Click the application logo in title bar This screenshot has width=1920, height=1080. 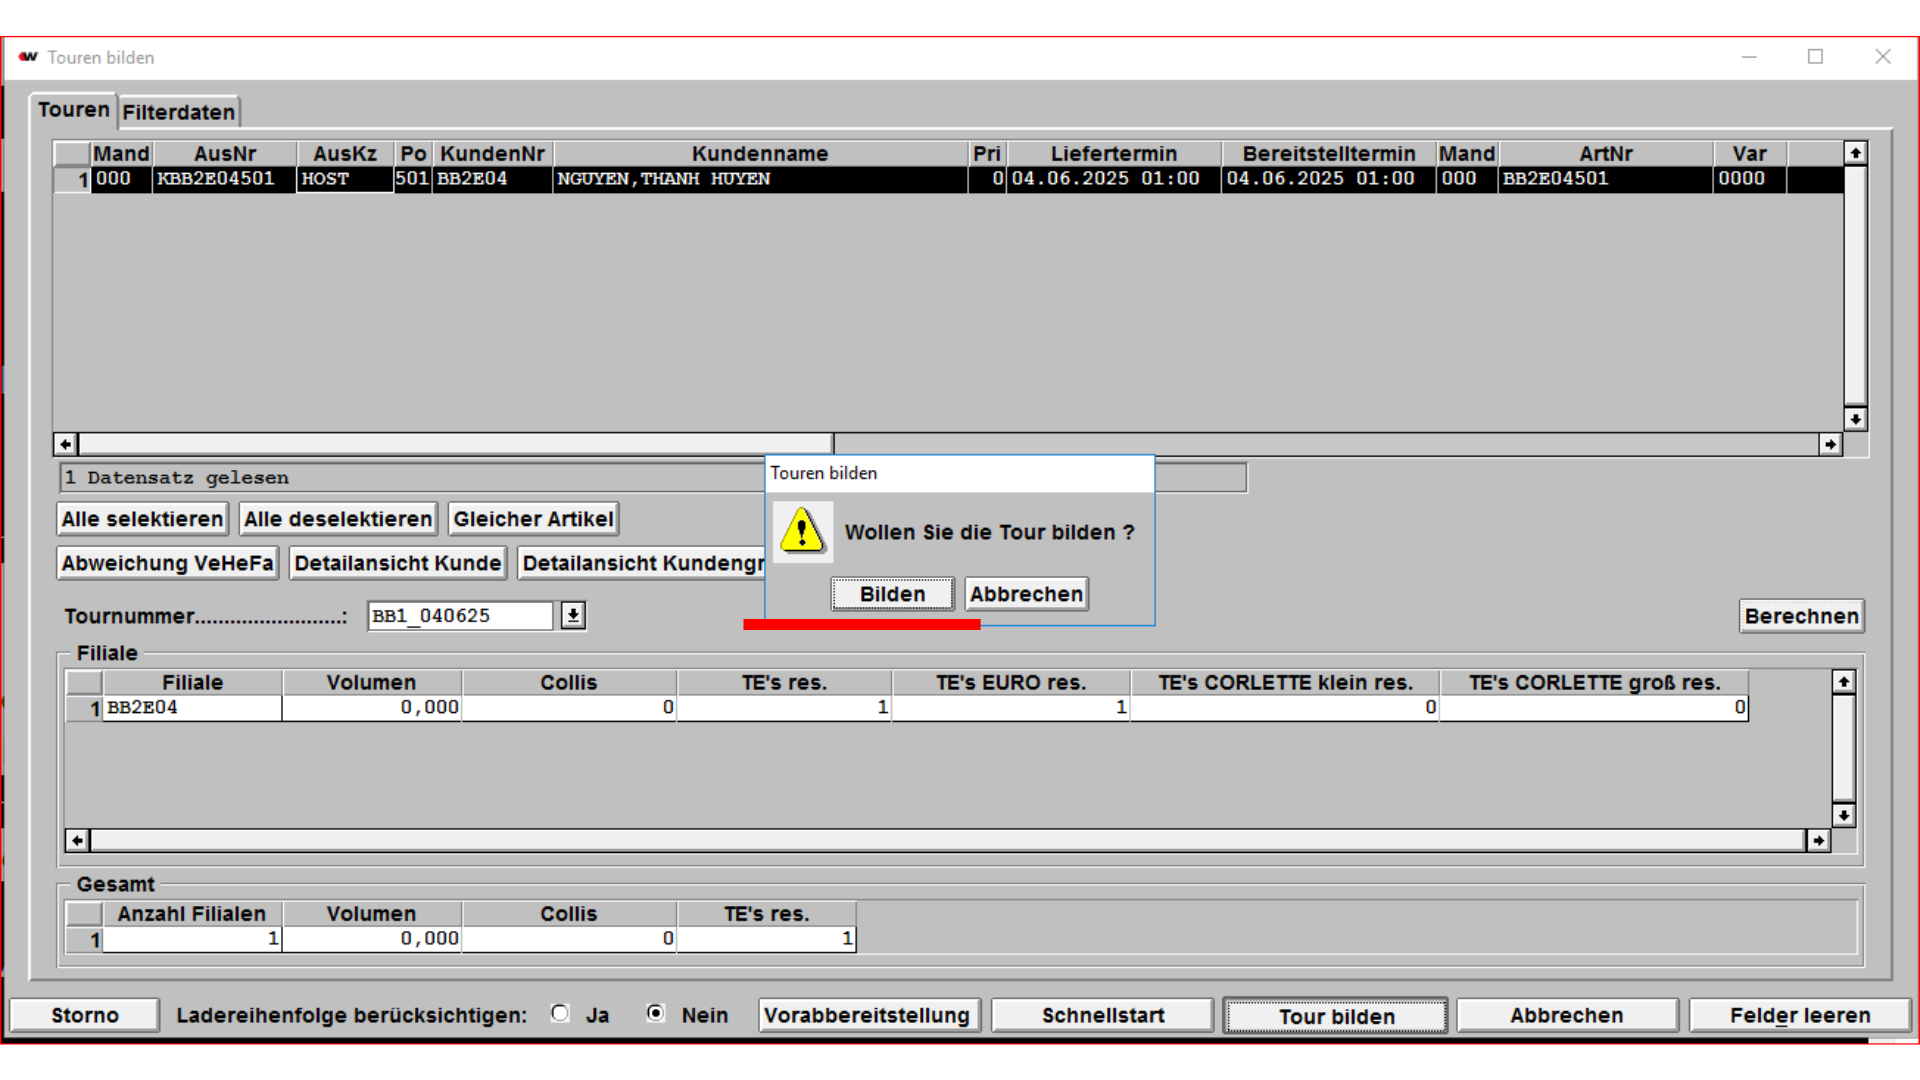tap(28, 57)
